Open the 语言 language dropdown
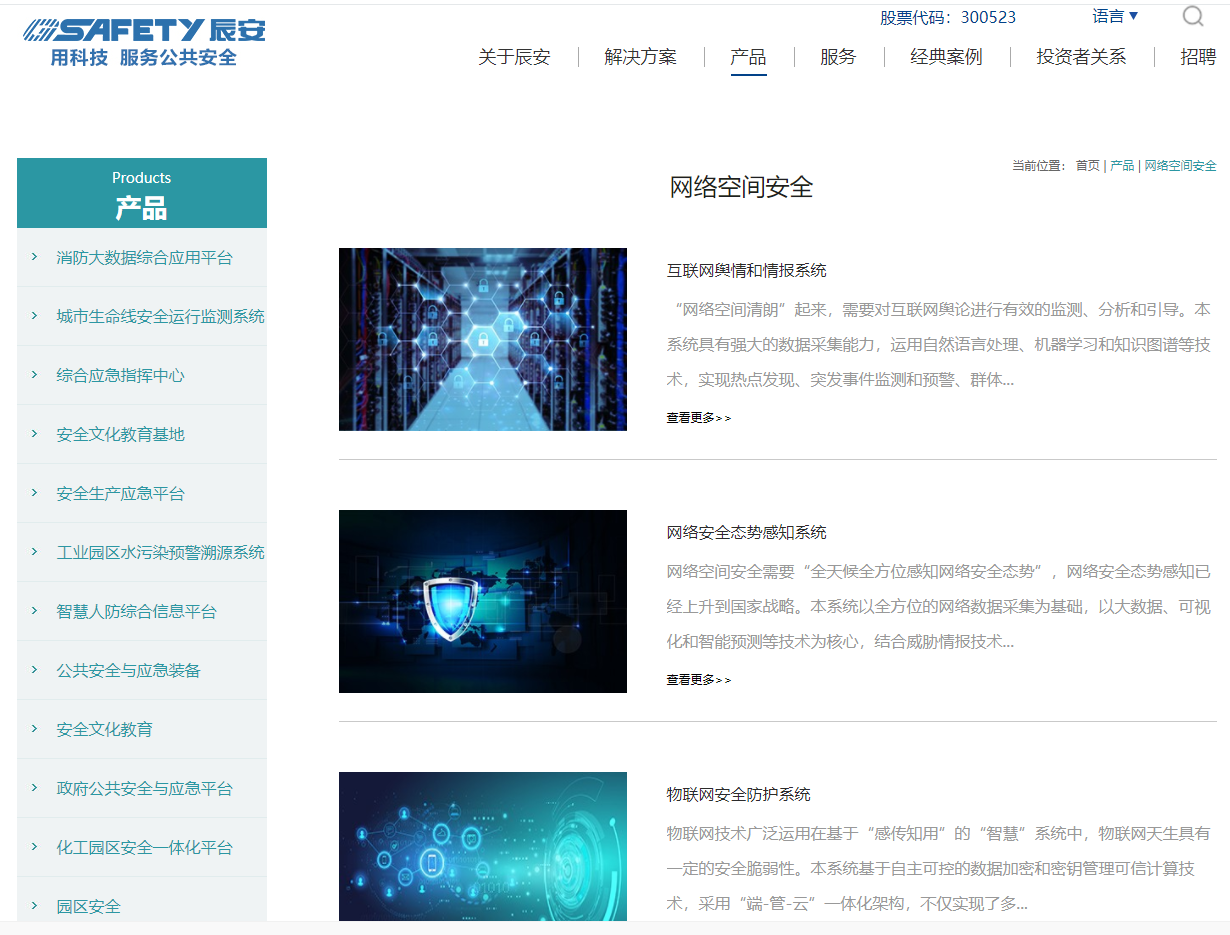Screen dimensions: 1230x935 1115,16
